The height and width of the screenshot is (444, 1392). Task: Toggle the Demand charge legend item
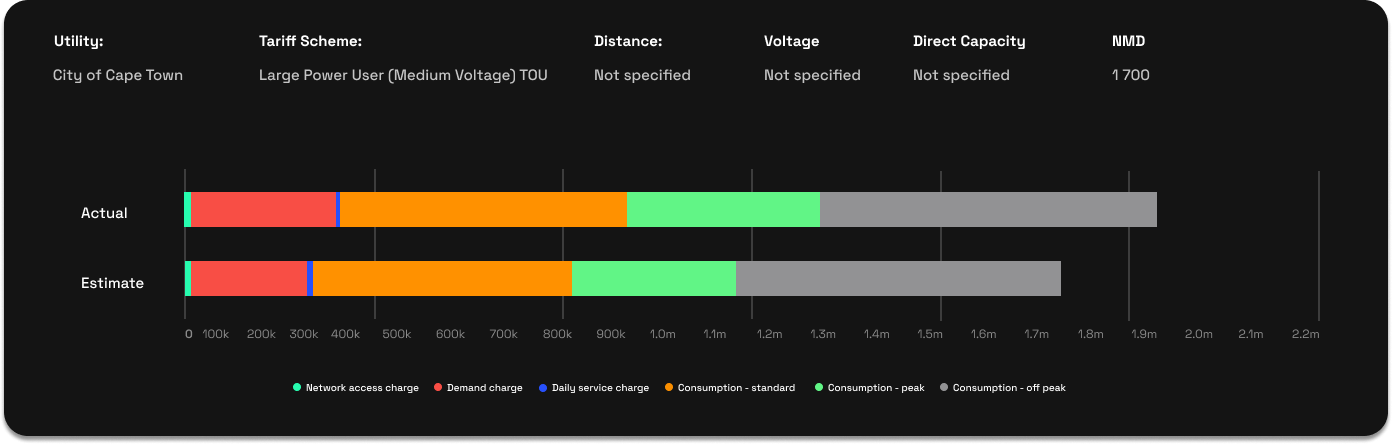(478, 387)
